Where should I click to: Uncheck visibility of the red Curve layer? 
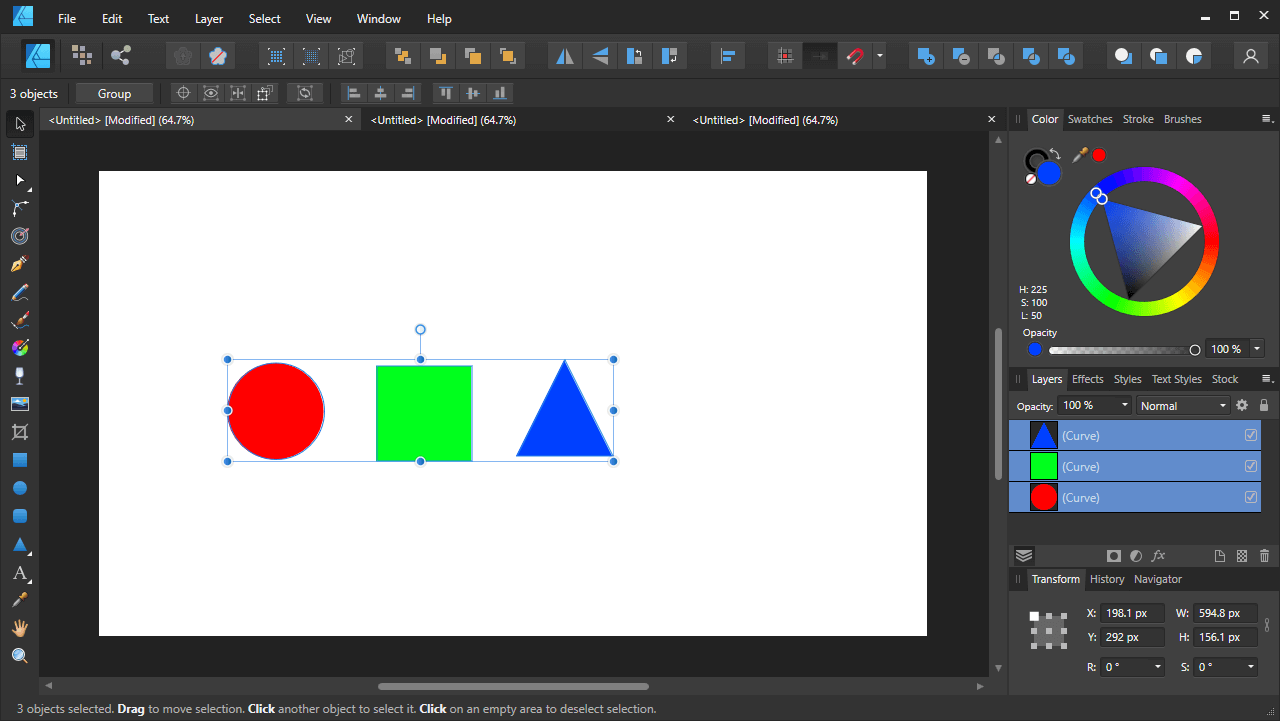coord(1251,497)
